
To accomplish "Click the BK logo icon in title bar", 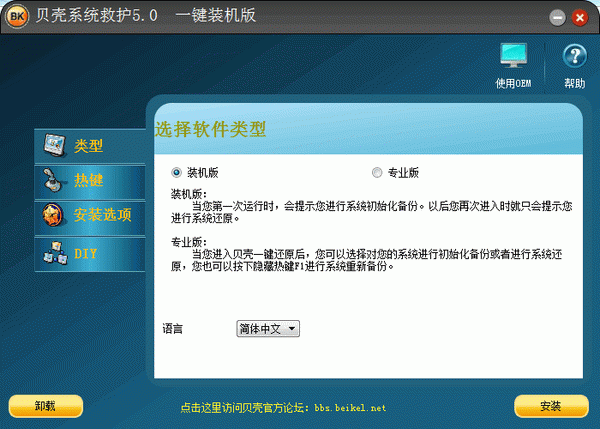I will [x=17, y=16].
